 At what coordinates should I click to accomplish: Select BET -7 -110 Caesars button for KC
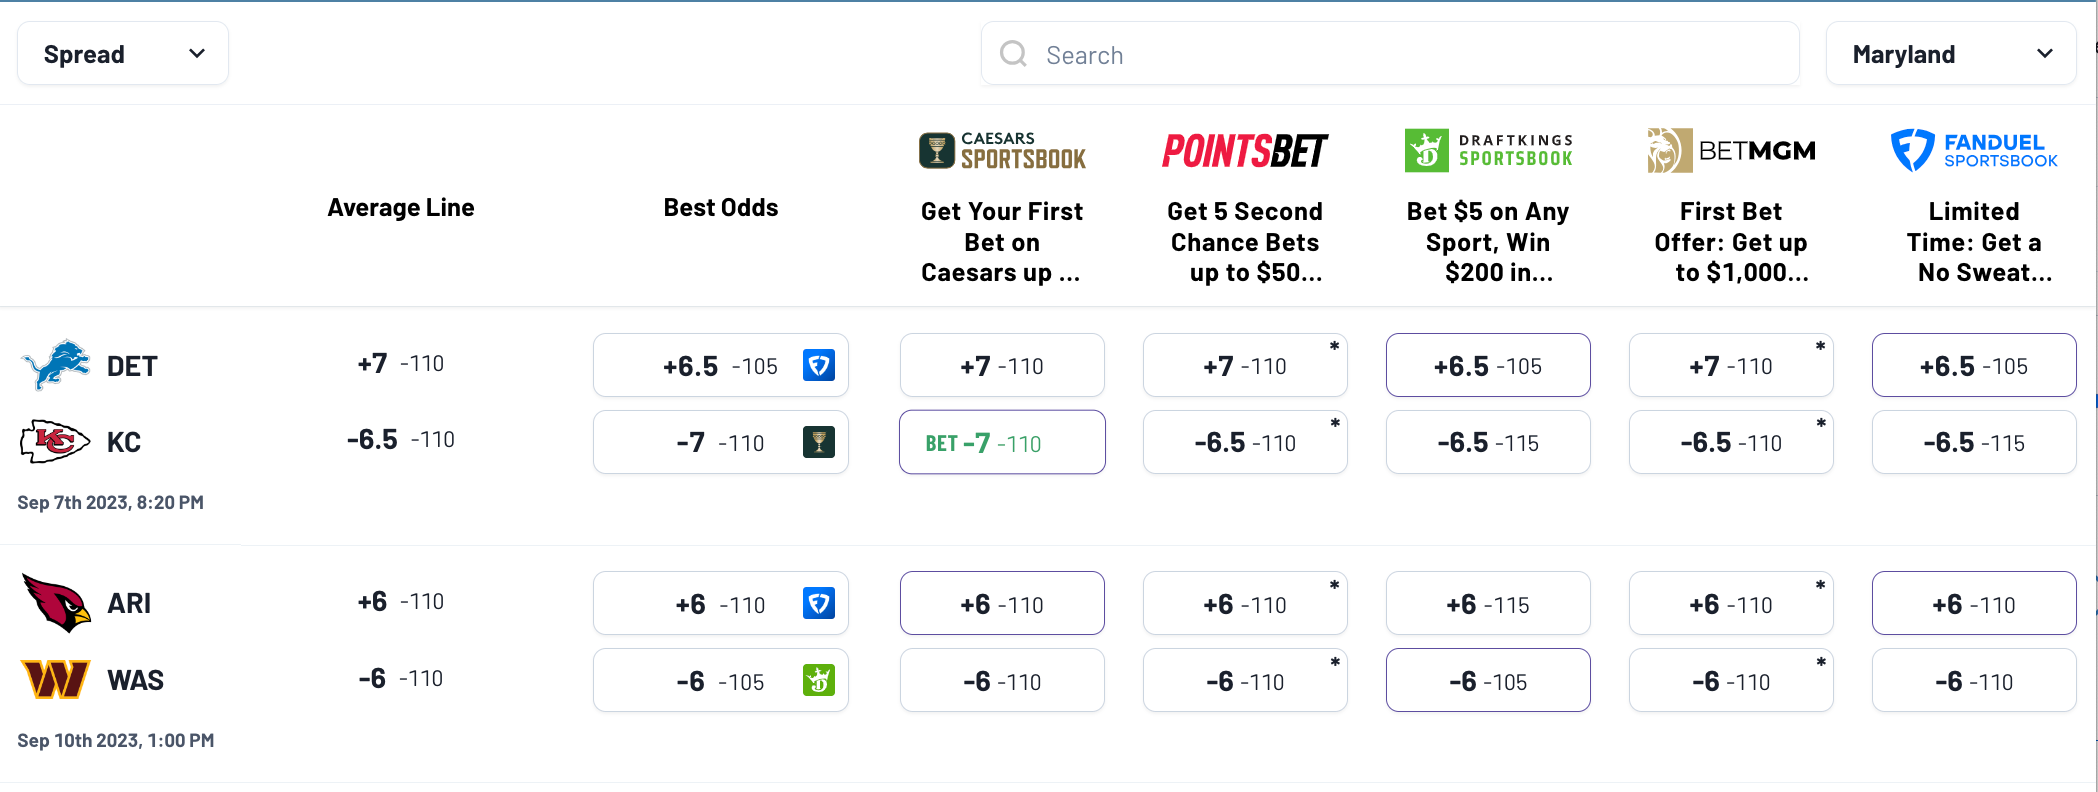pos(1002,442)
